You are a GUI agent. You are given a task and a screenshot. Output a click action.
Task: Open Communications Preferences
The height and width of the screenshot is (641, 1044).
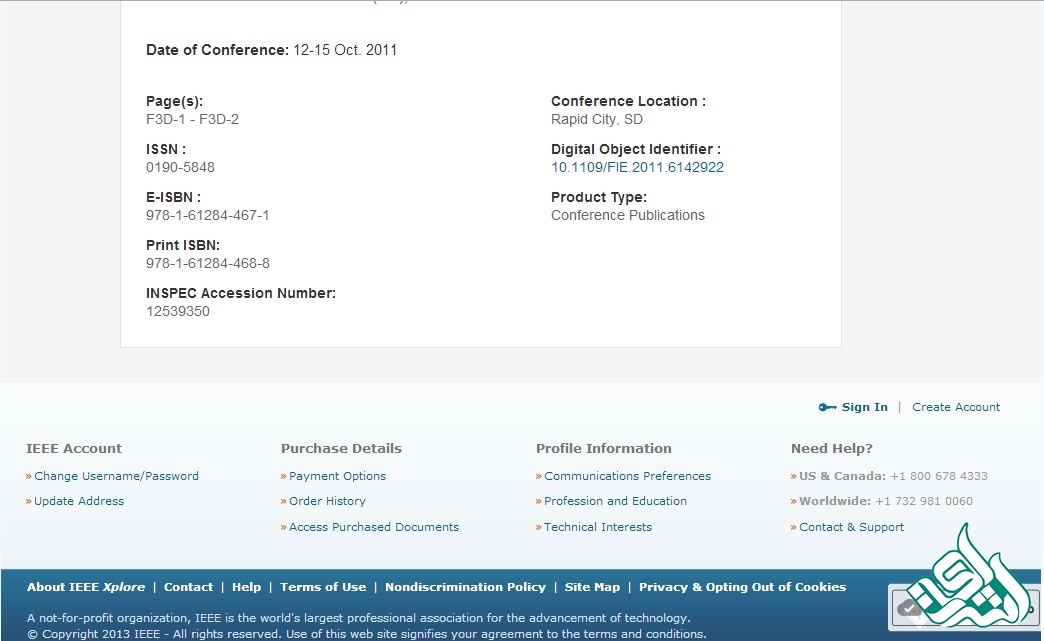coord(627,476)
